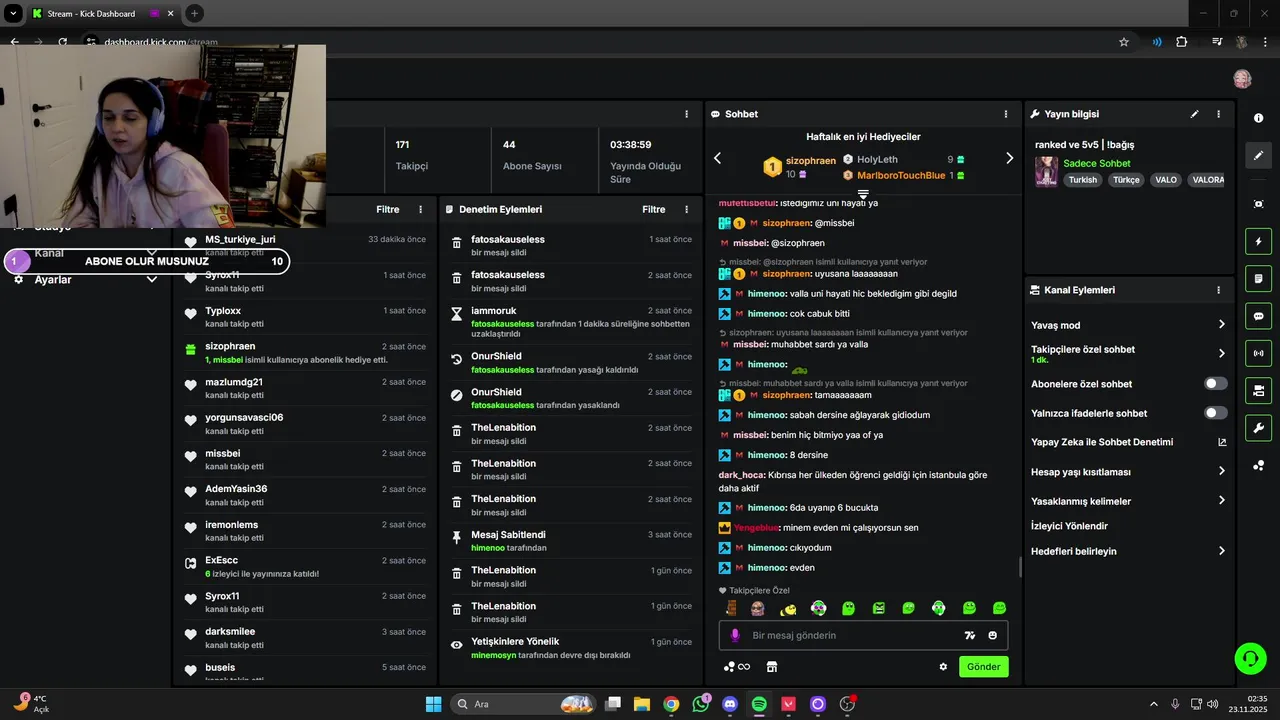Open Sadece Sohbet category link
1280x720 pixels.
(1097, 163)
